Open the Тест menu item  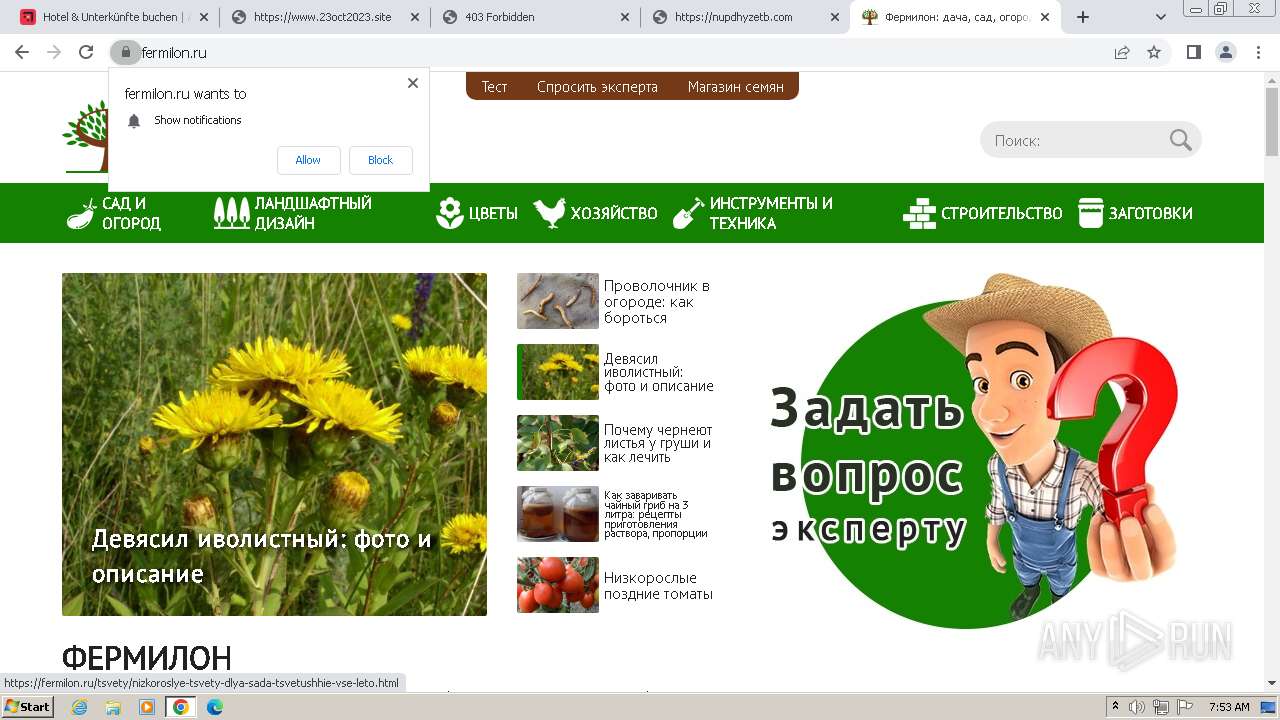[x=494, y=87]
